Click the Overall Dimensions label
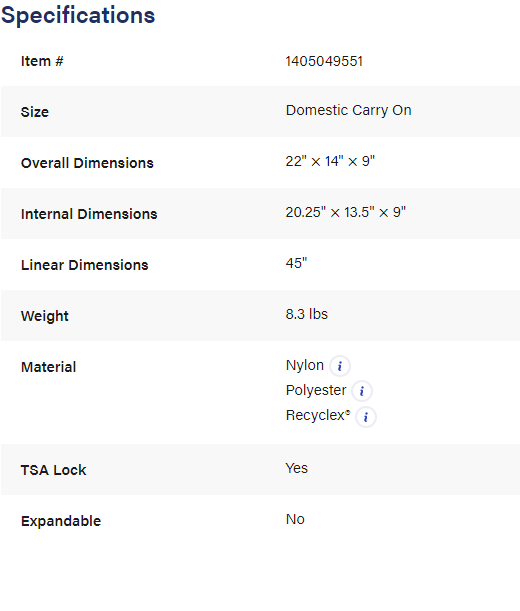520x611 pixels. (x=87, y=163)
